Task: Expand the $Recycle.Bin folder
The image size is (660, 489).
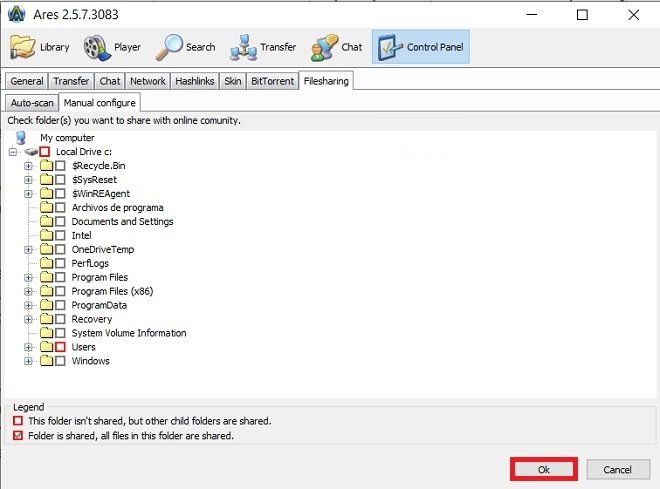Action: pyautogui.click(x=28, y=165)
